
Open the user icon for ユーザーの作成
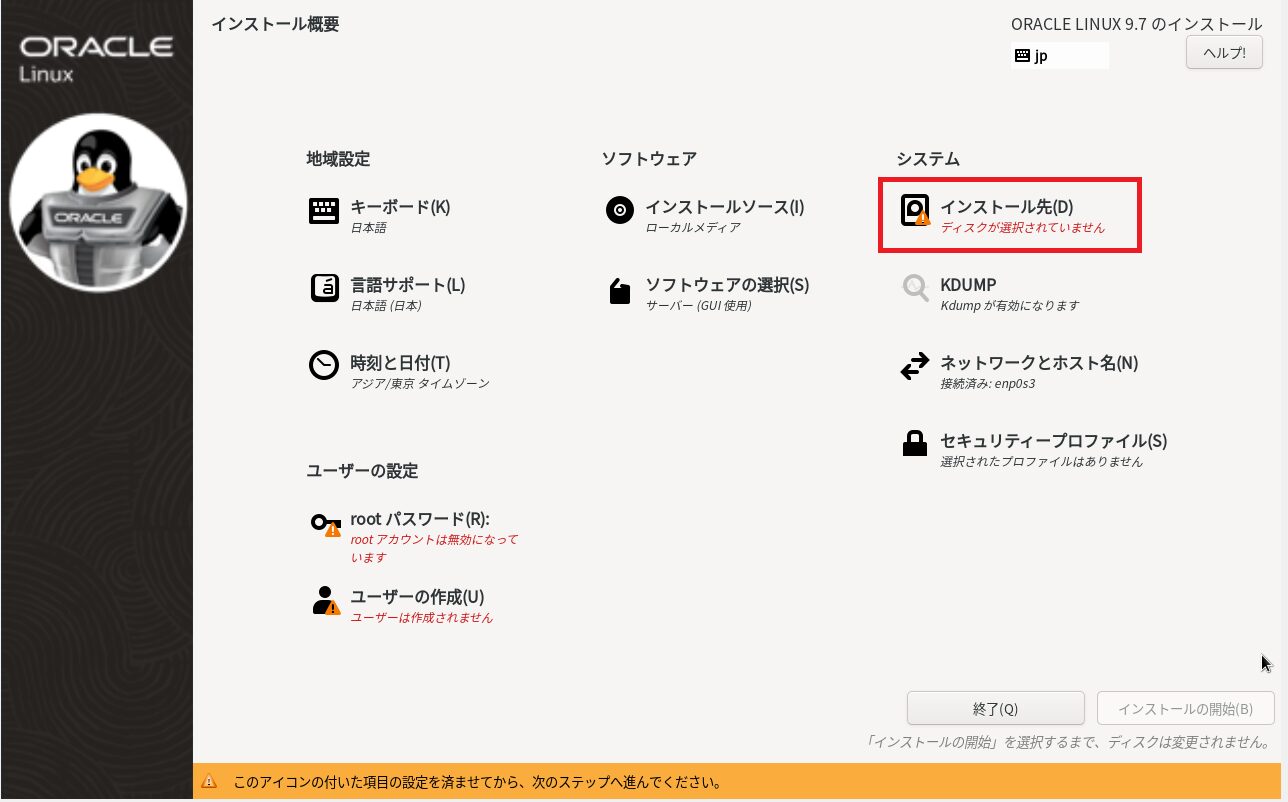(x=325, y=600)
